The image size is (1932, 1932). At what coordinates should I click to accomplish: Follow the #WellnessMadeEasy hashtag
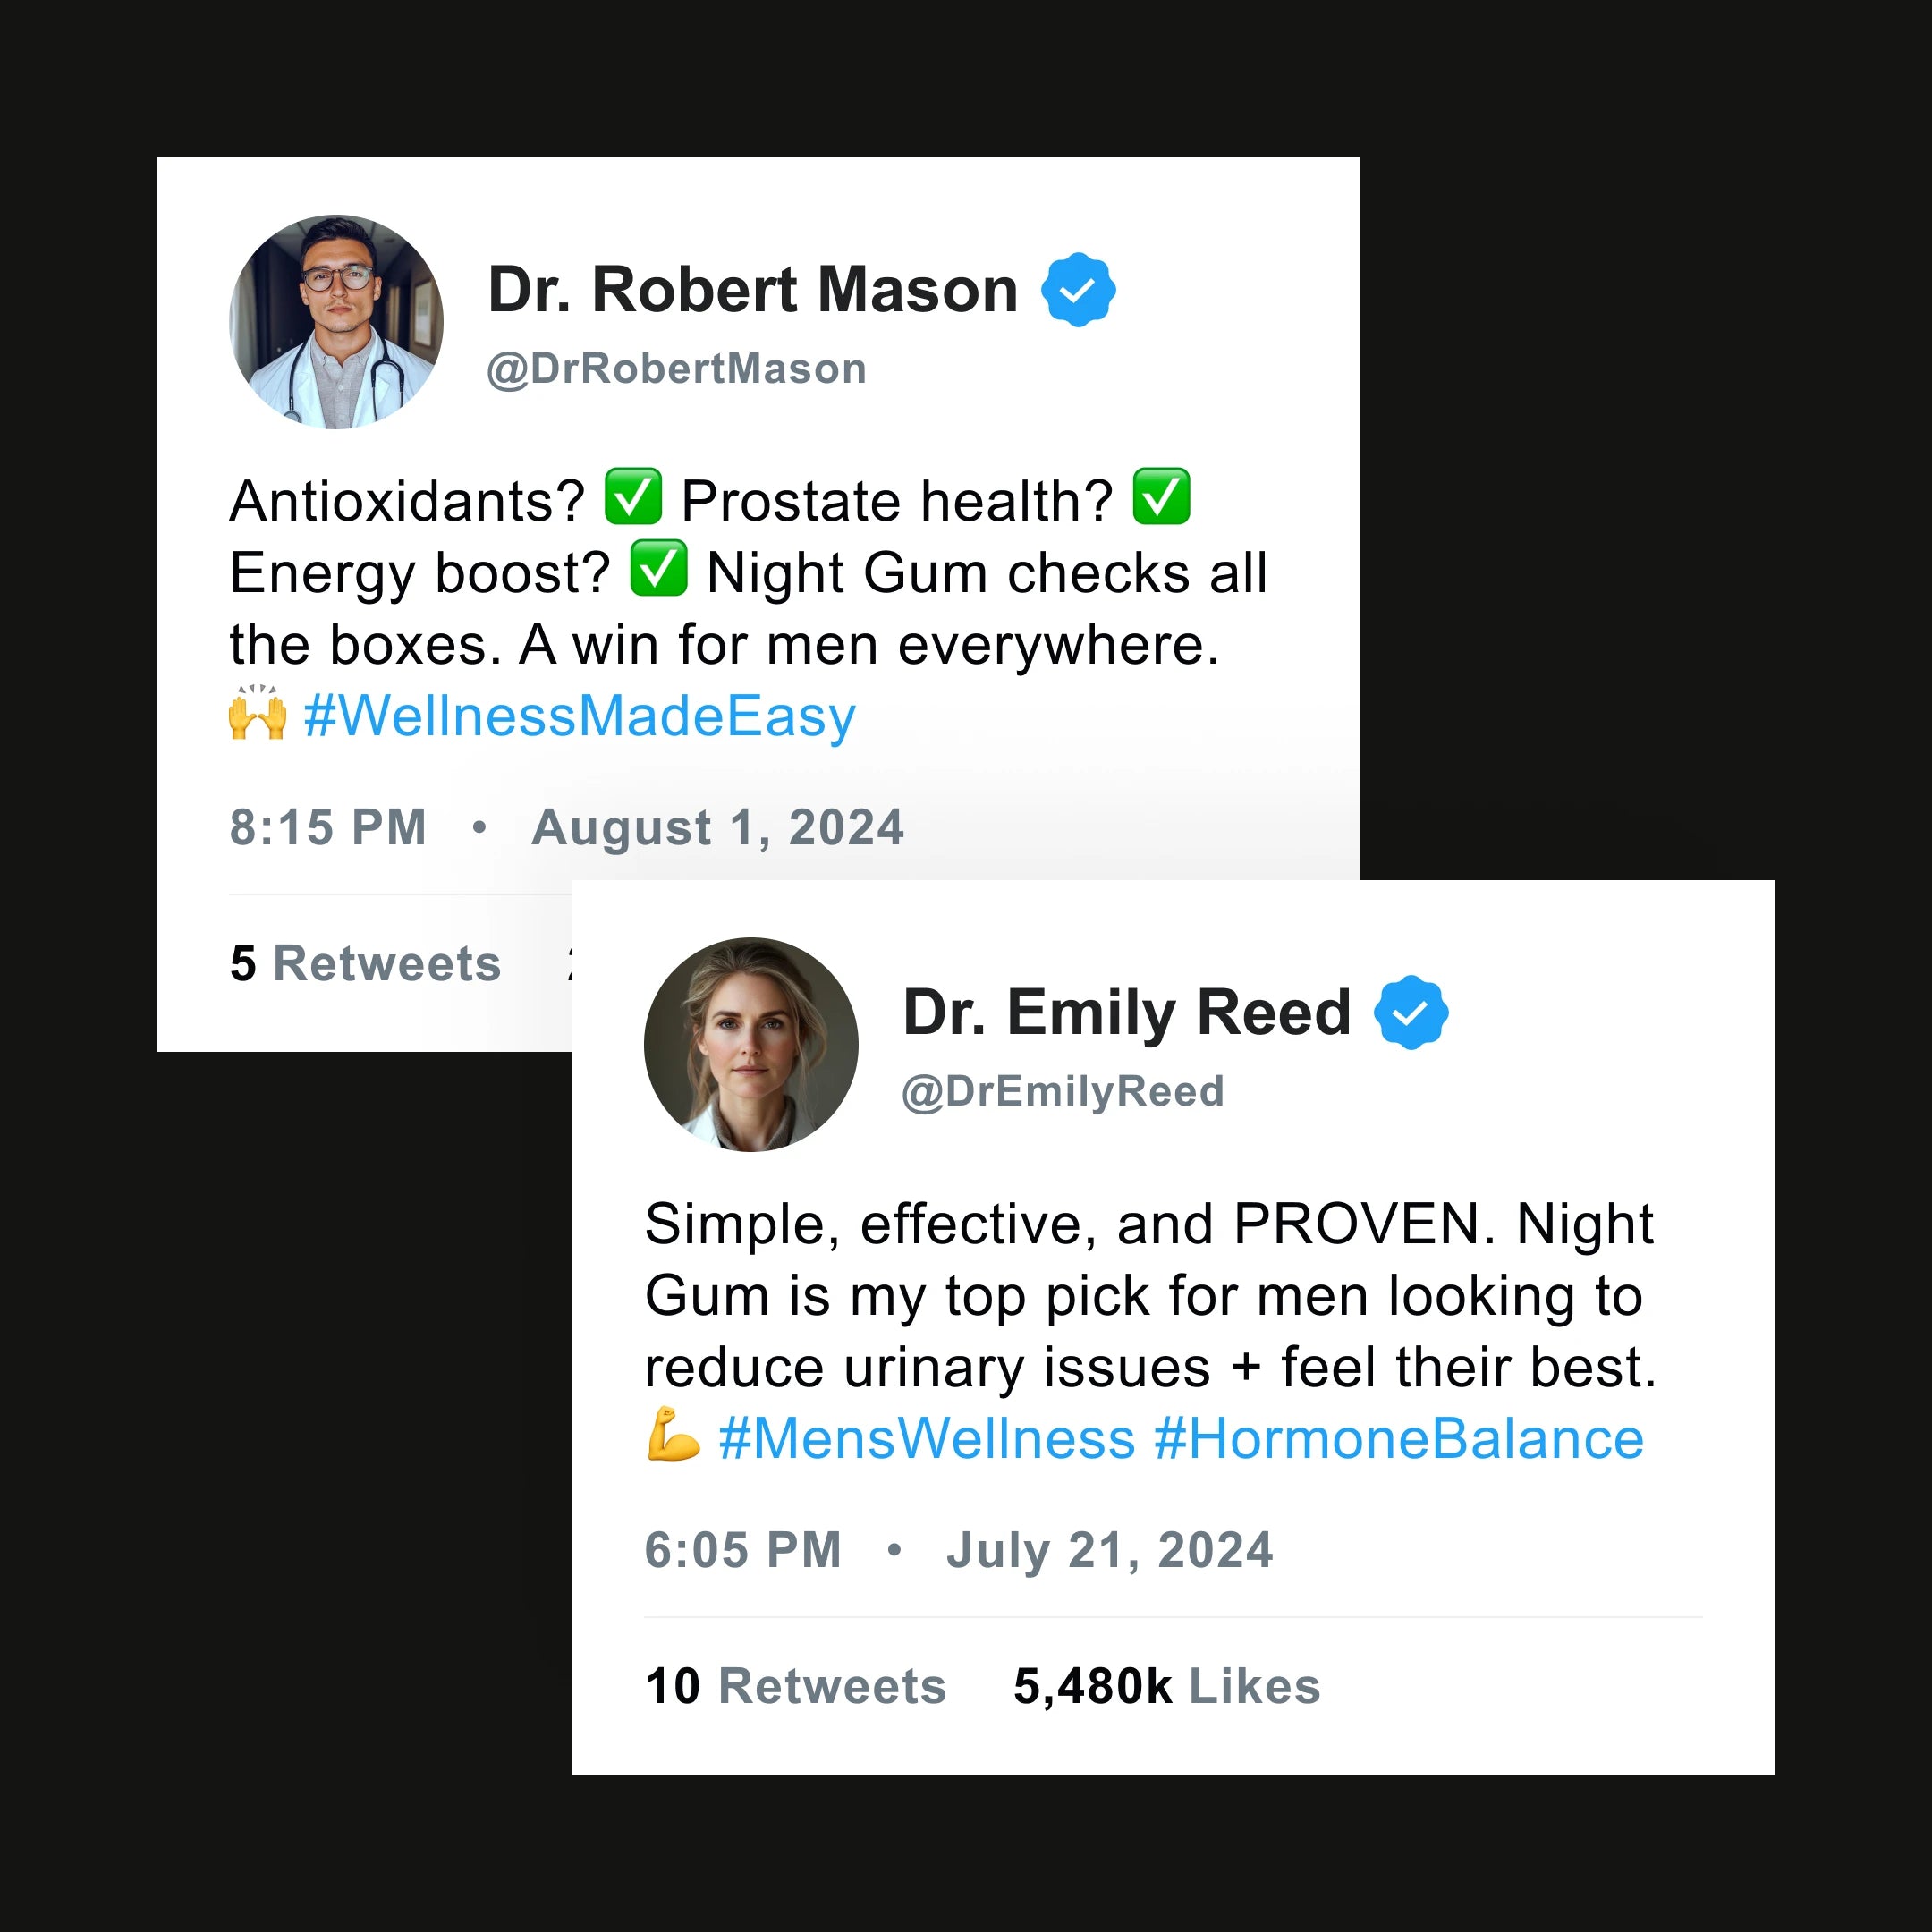tap(580, 716)
